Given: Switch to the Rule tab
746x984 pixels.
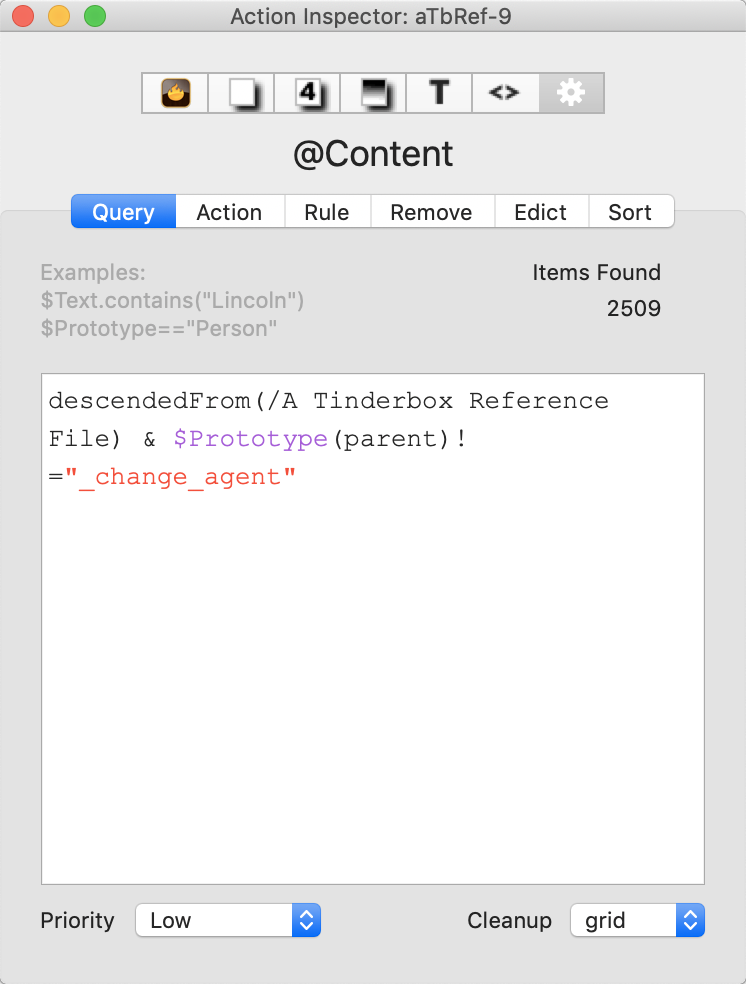Looking at the screenshot, I should click(x=327, y=212).
